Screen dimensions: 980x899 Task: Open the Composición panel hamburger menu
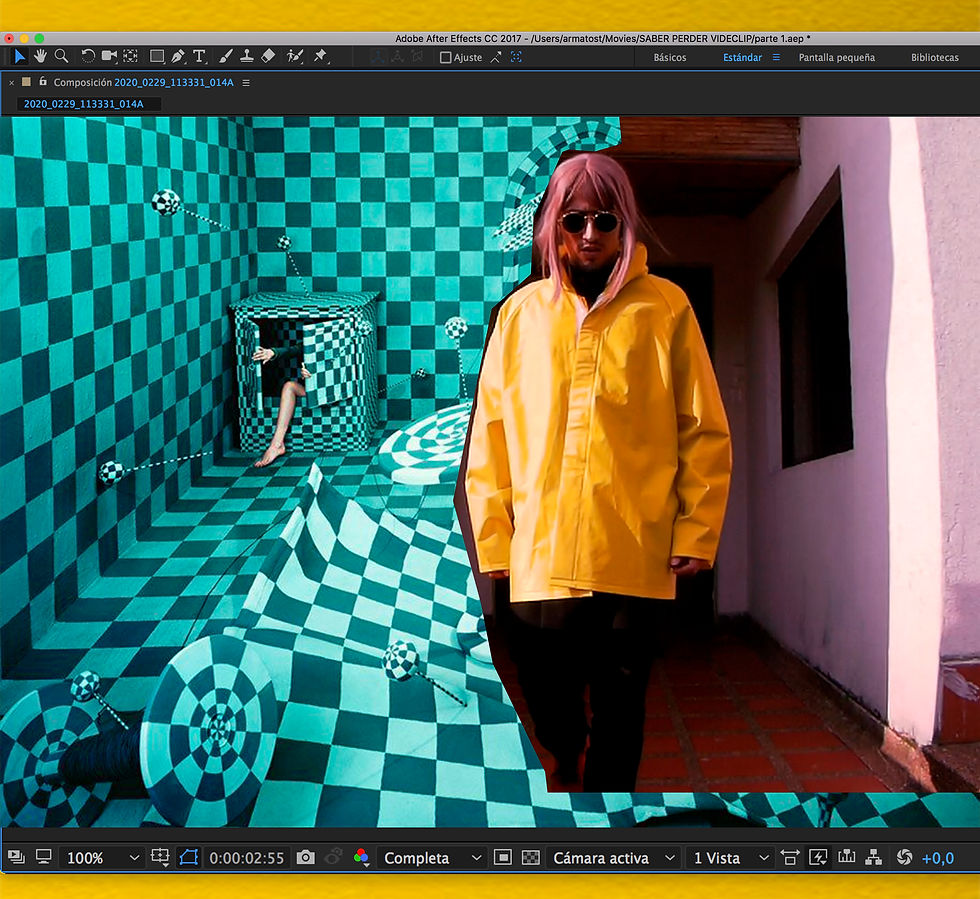(x=246, y=83)
